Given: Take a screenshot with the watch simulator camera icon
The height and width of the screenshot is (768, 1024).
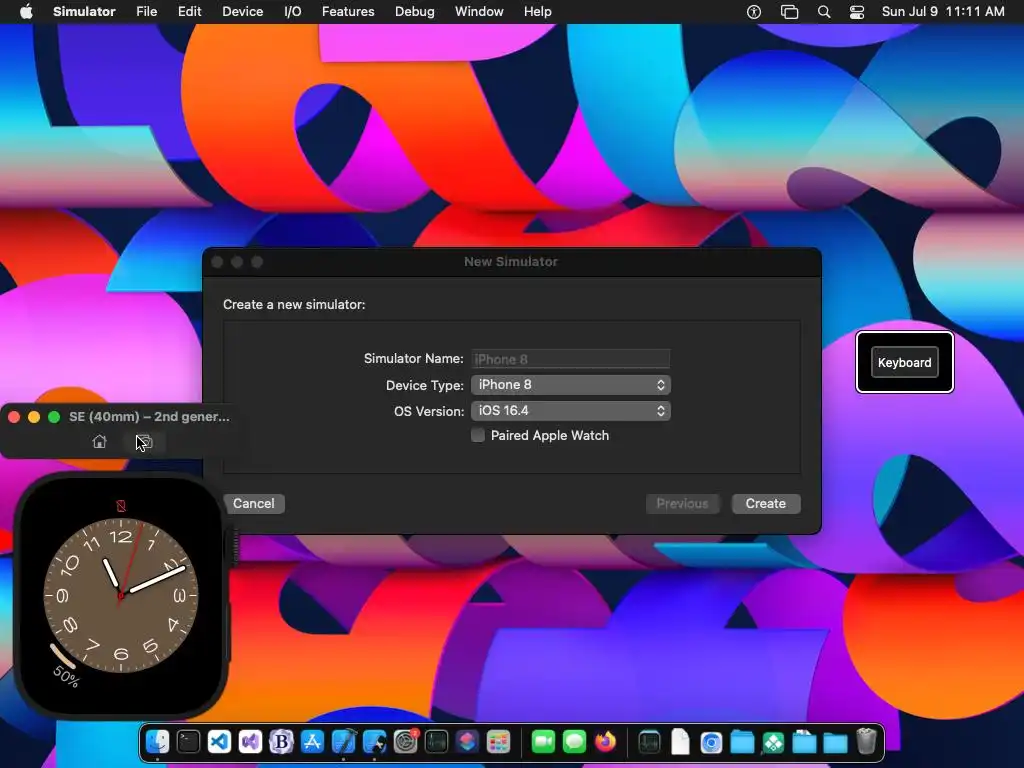Looking at the screenshot, I should [144, 442].
